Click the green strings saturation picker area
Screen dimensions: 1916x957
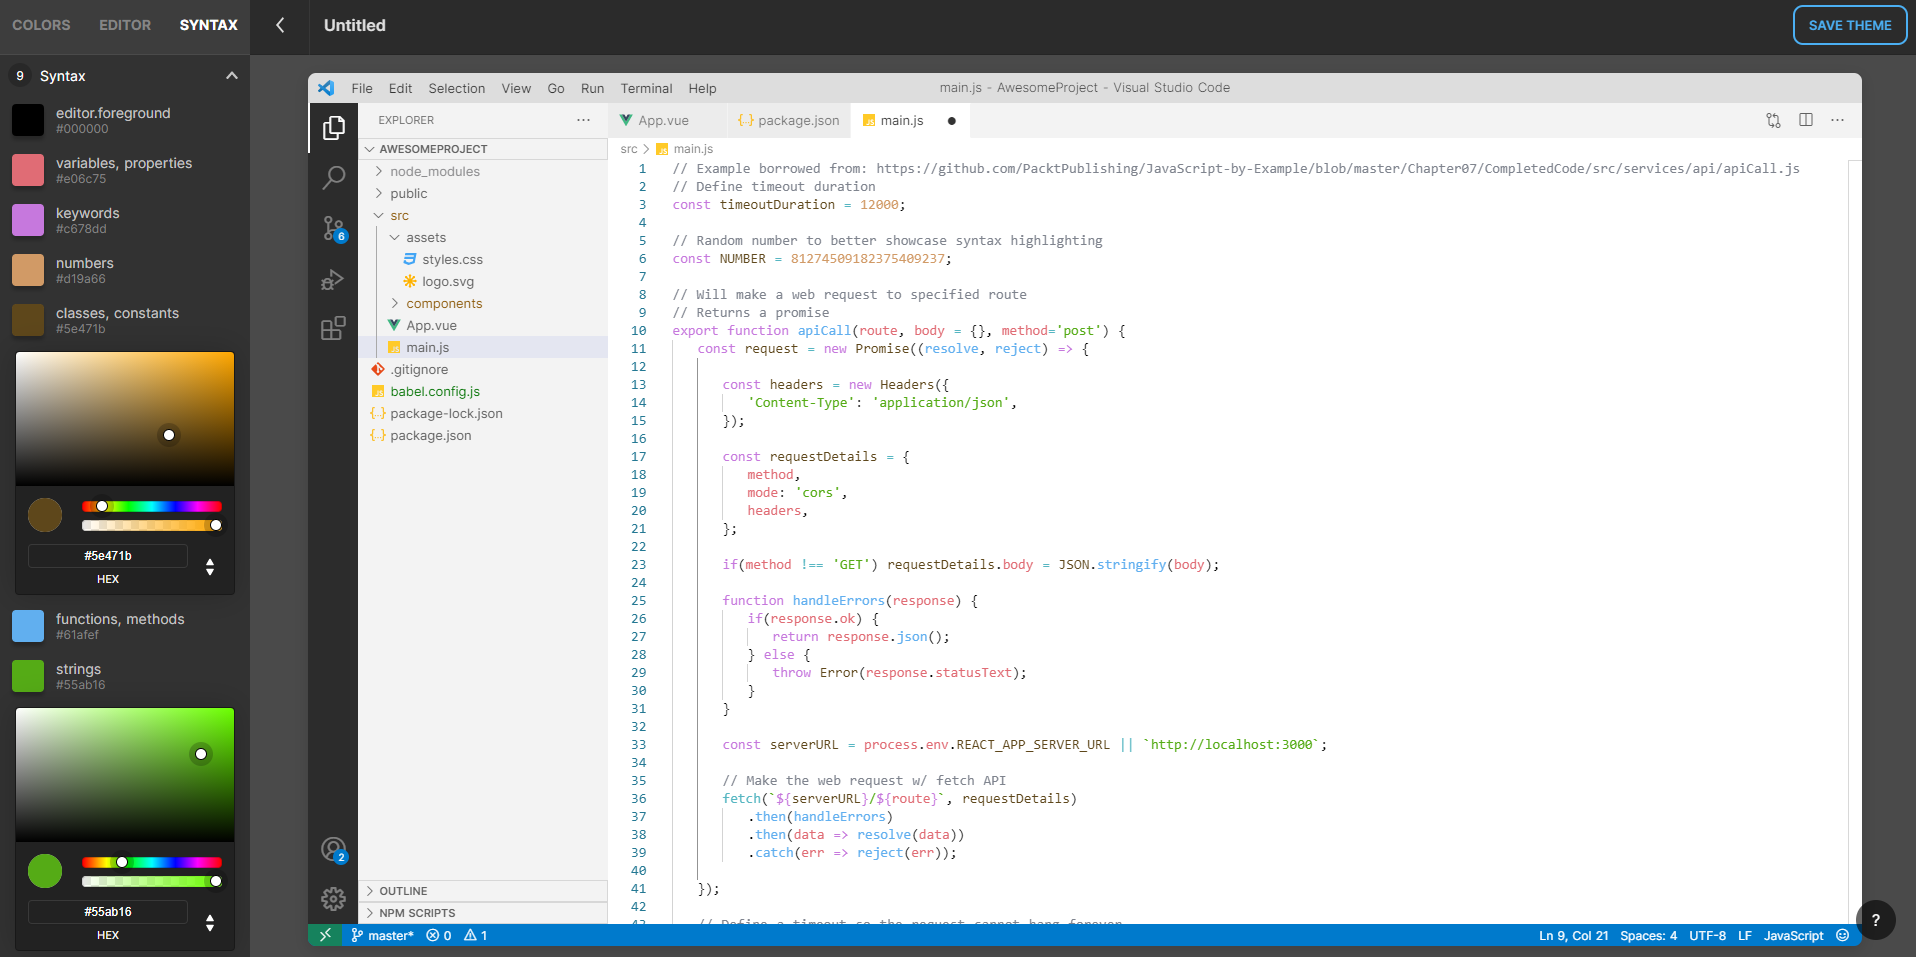coord(125,775)
